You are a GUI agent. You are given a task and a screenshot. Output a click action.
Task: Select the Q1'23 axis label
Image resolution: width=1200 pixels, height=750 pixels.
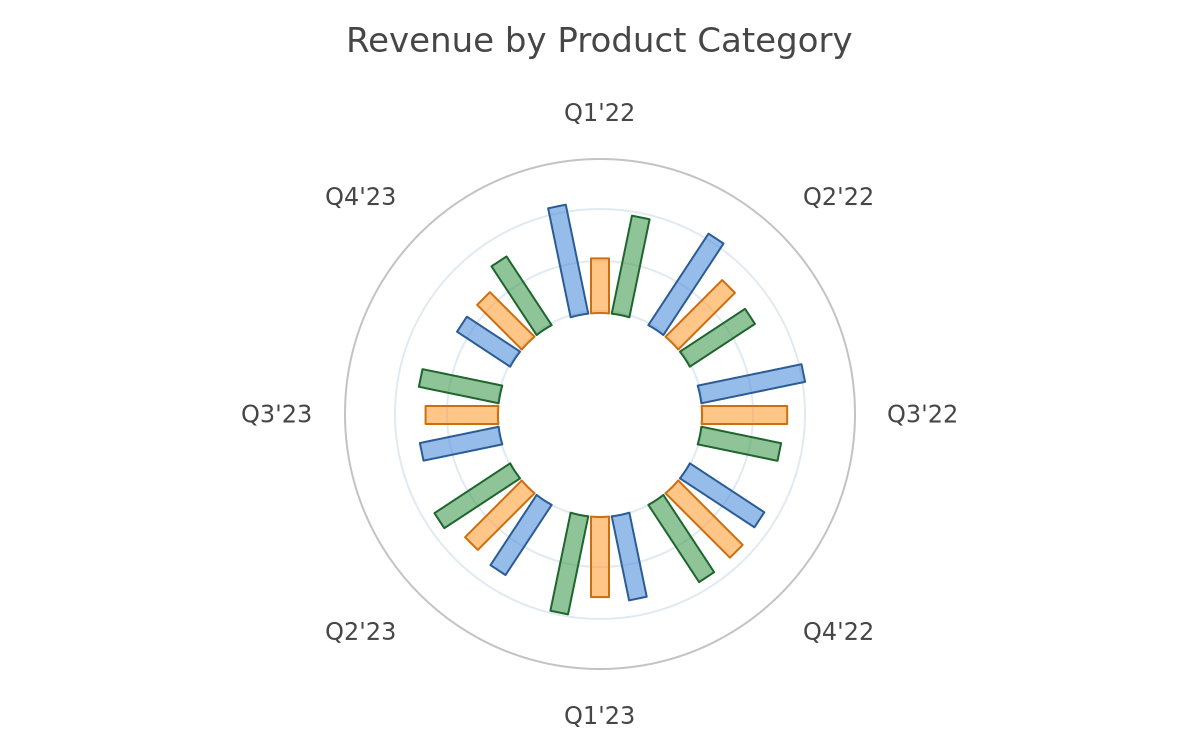[x=599, y=716]
